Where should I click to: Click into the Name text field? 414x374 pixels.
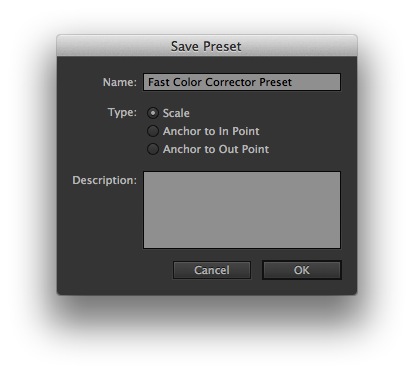tap(242, 82)
